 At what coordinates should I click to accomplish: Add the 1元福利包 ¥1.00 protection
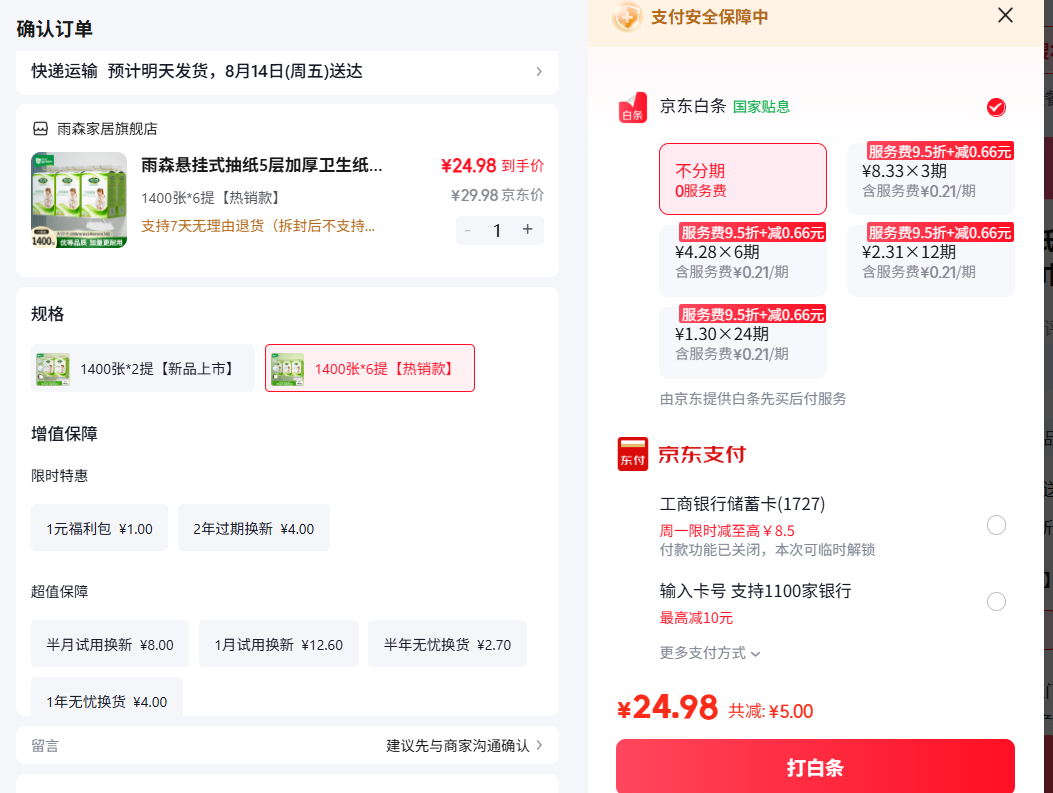(x=99, y=528)
